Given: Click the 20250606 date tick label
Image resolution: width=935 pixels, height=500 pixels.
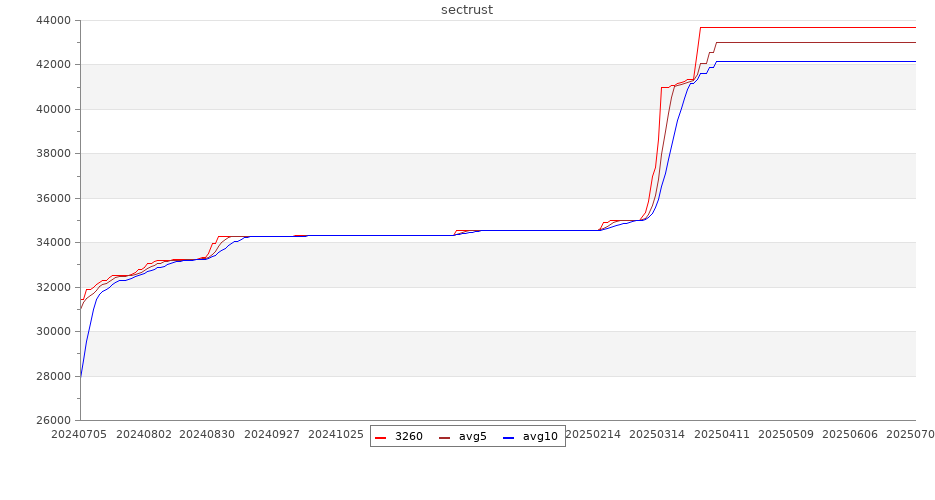Looking at the screenshot, I should pos(850,435).
